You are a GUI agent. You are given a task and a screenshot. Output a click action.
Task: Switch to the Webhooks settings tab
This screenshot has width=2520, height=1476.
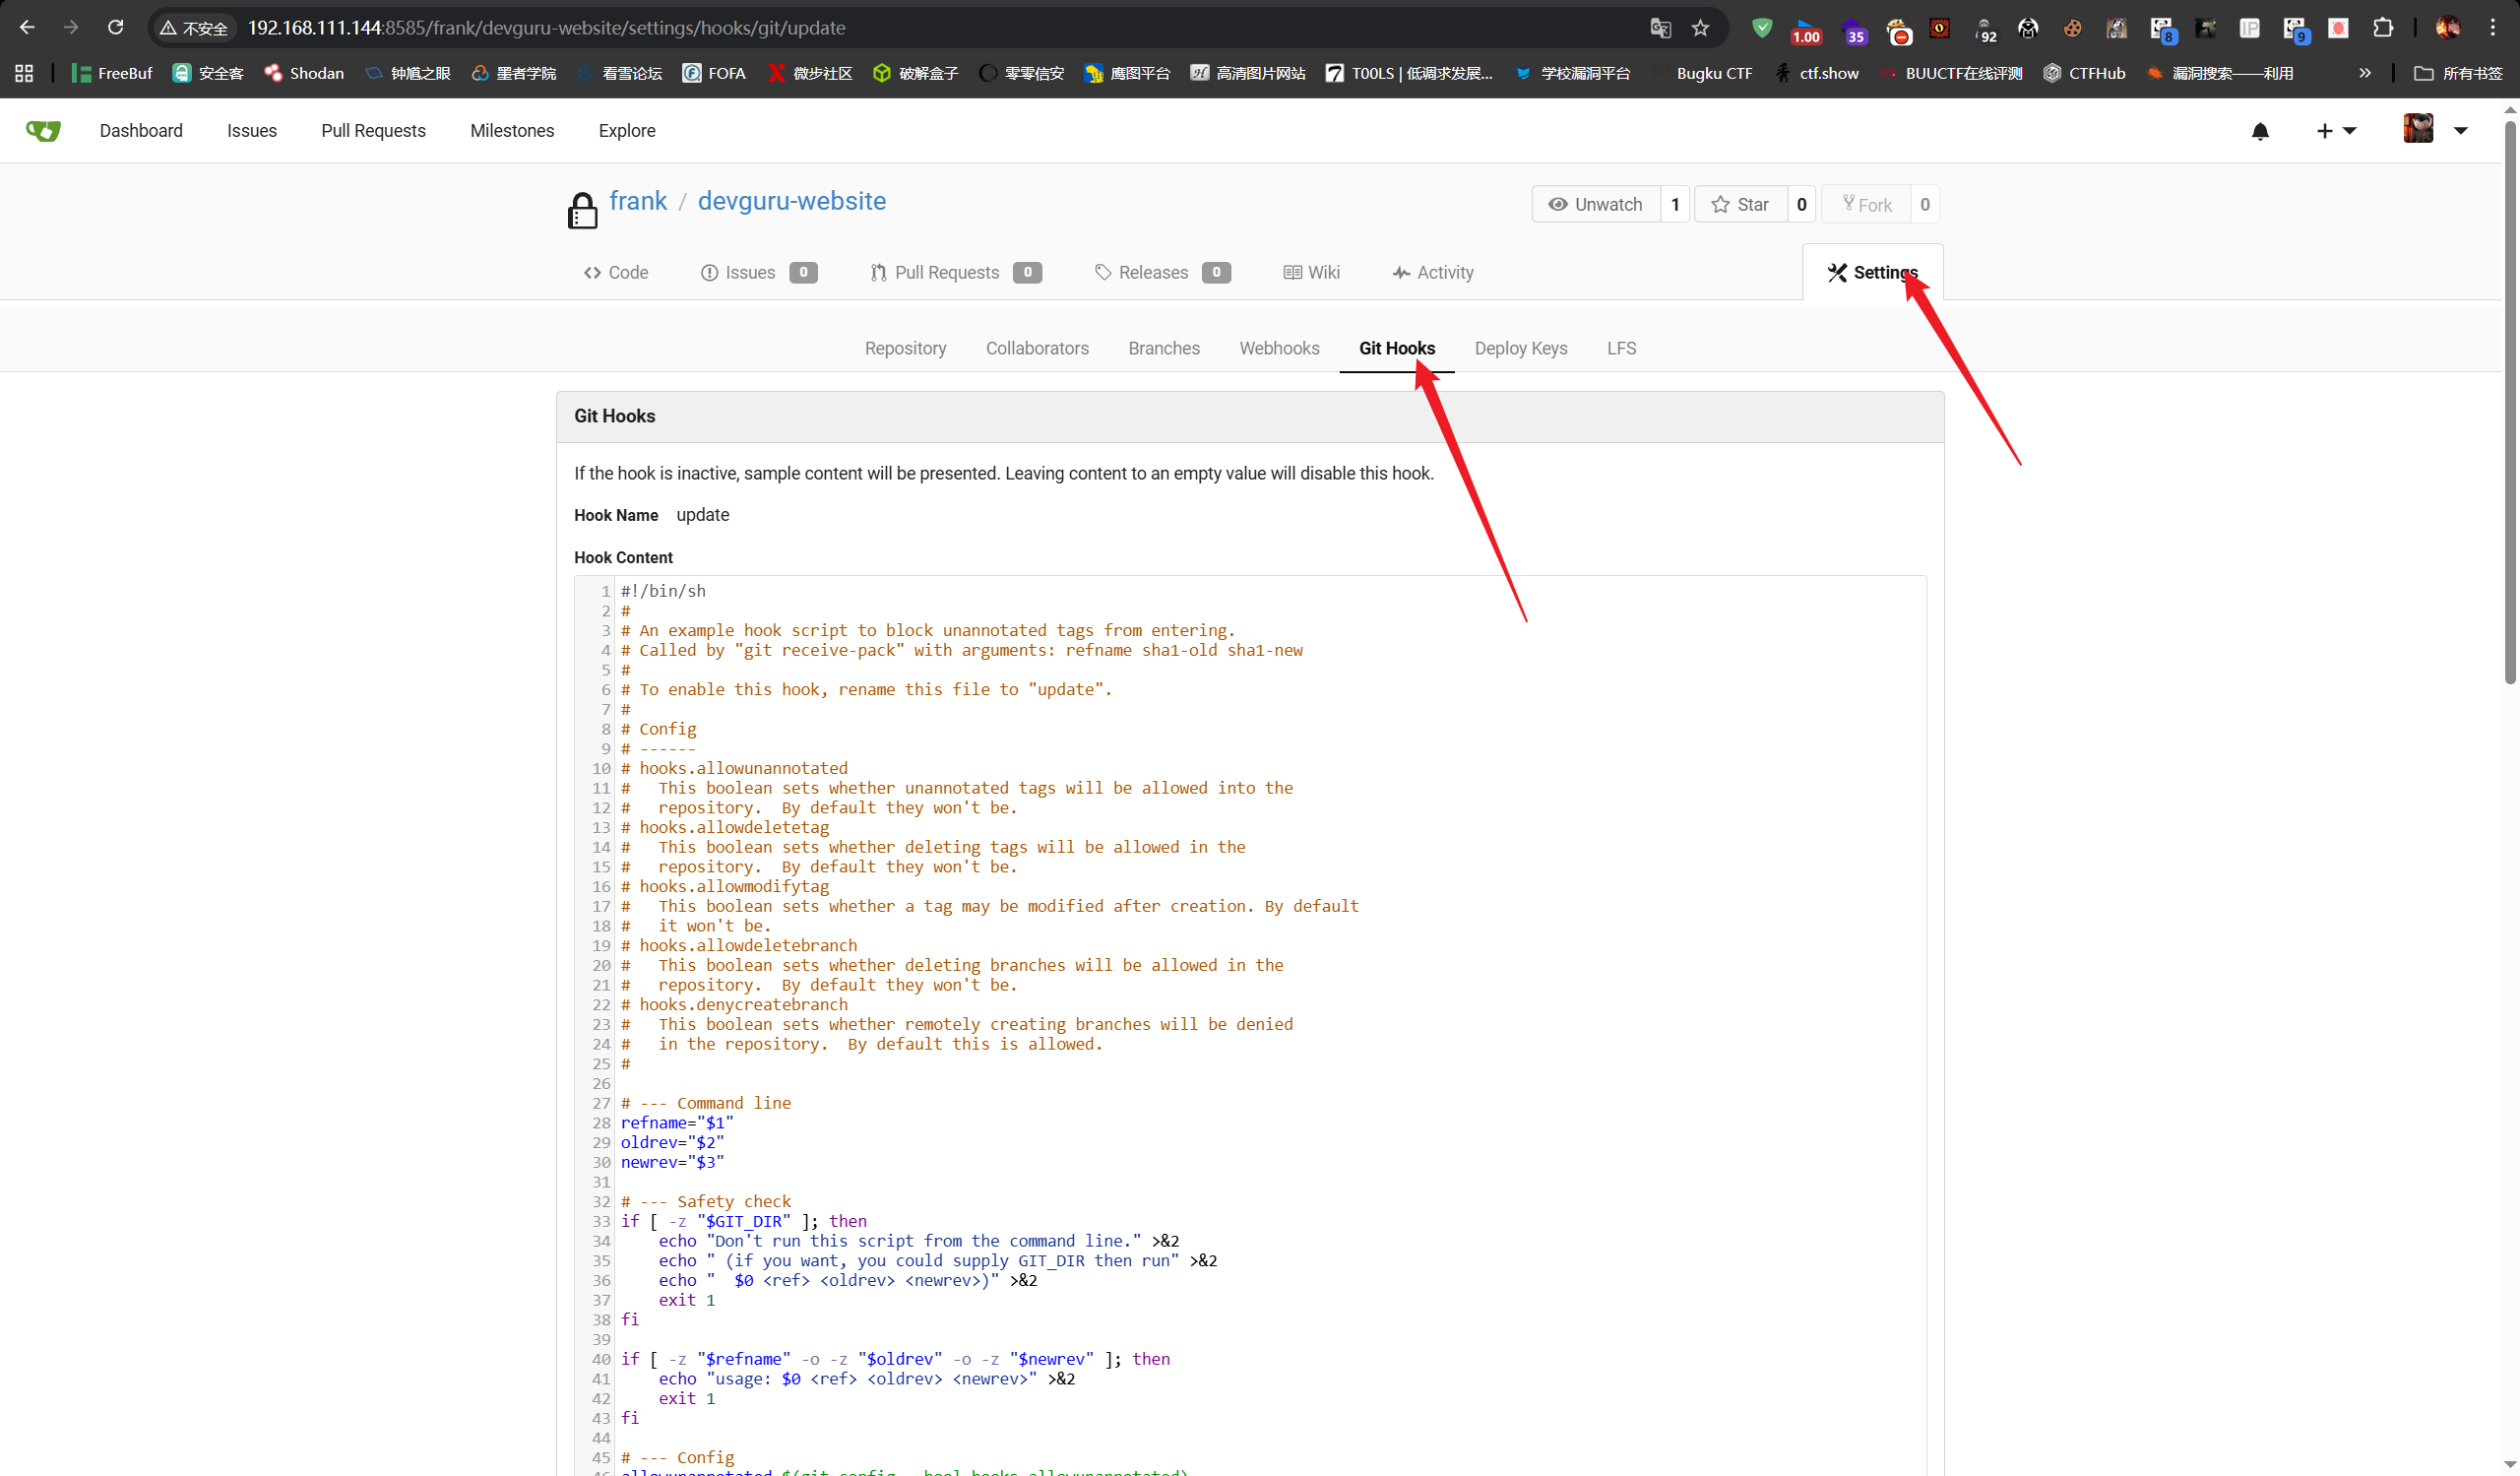(x=1279, y=348)
